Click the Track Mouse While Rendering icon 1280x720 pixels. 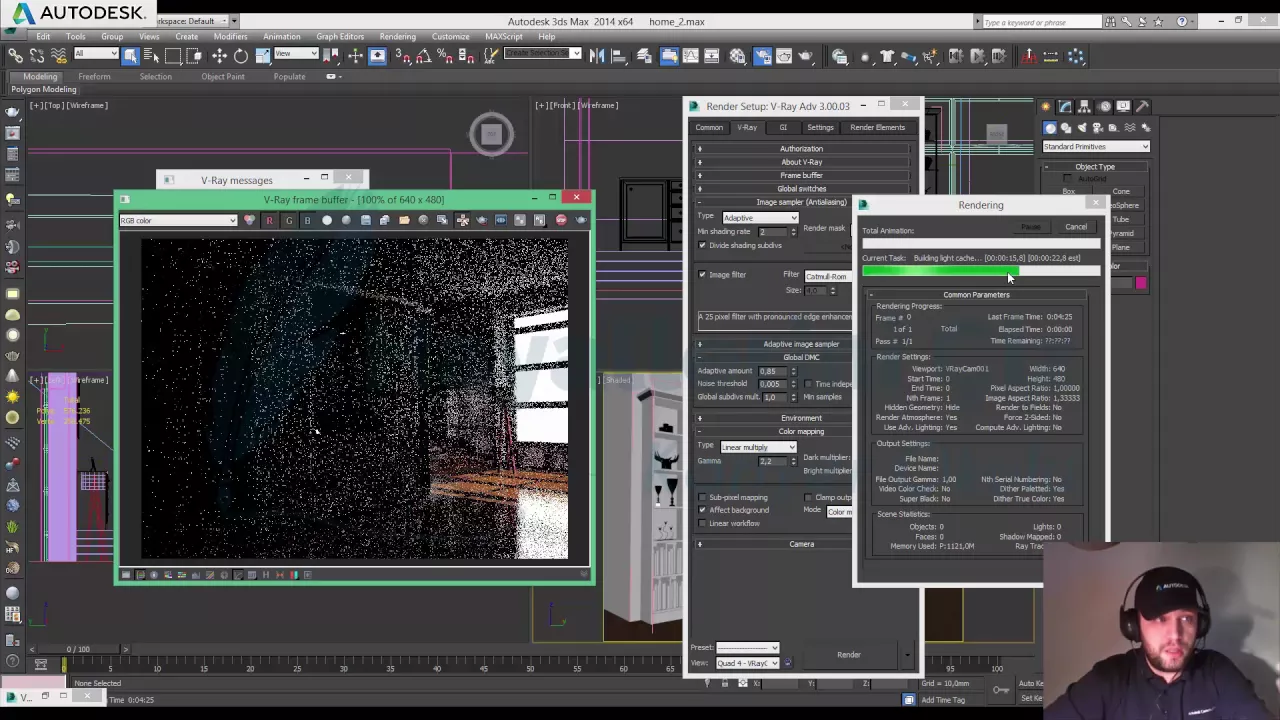tap(462, 220)
